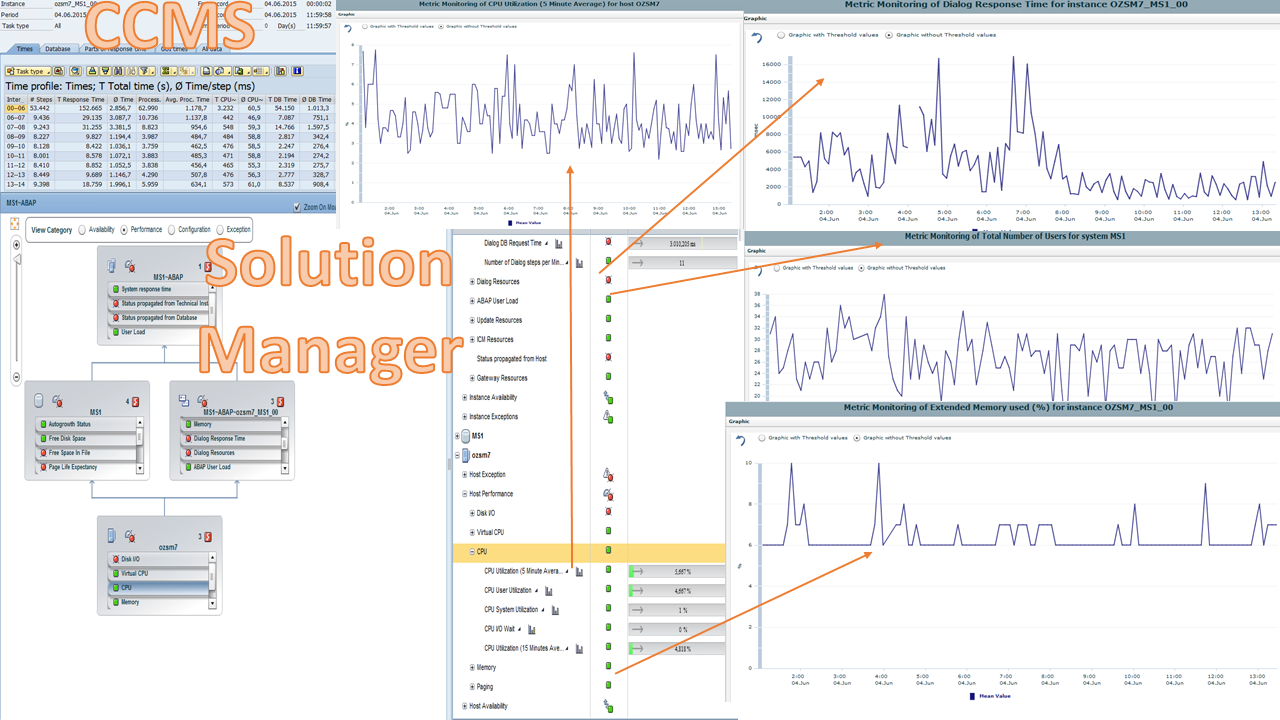The image size is (1280, 720).
Task: Click the set filter funnel icon
Action: (146, 71)
